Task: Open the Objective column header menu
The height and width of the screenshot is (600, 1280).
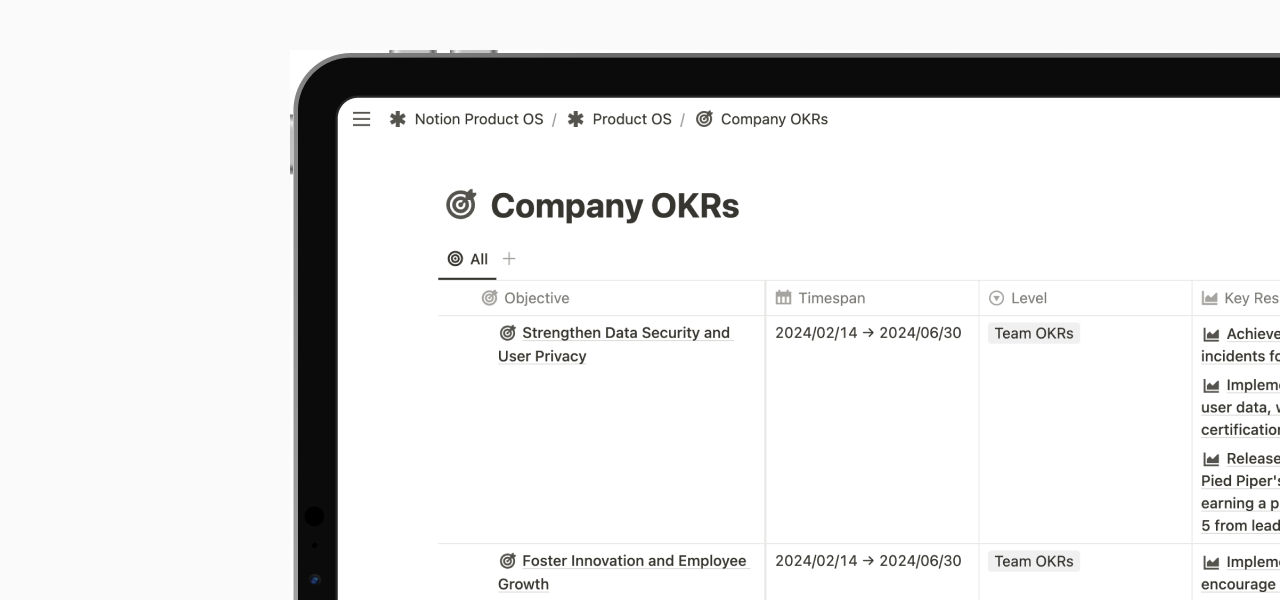Action: tap(537, 298)
